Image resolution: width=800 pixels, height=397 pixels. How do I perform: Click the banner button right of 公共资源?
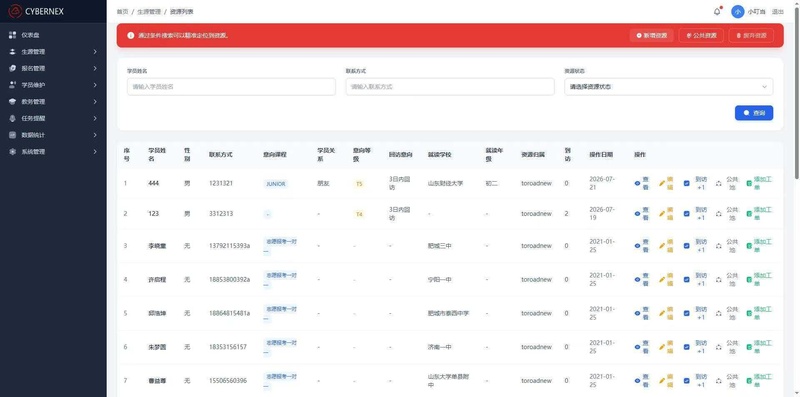coord(751,36)
